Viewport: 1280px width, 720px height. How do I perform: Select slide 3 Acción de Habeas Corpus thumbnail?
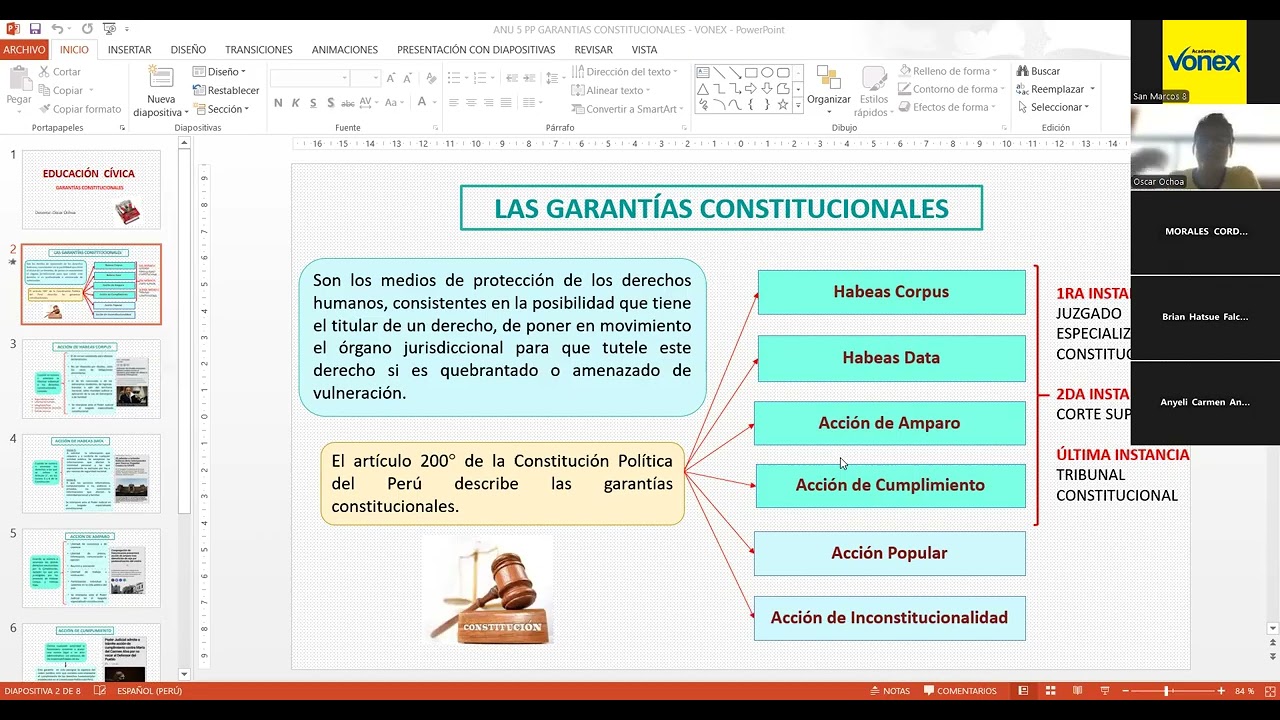coord(91,379)
